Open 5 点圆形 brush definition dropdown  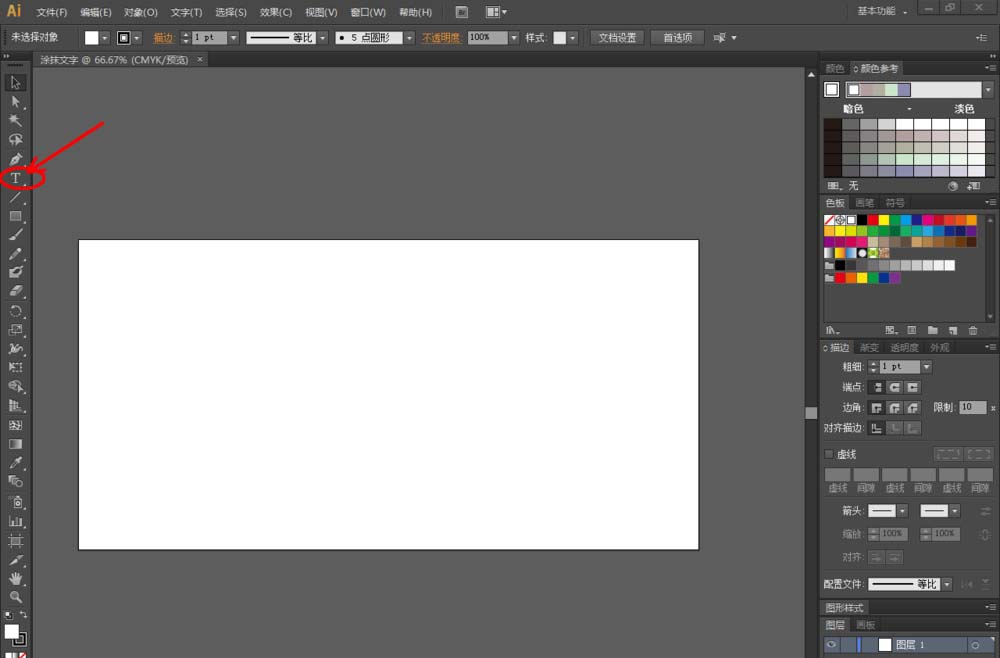(409, 38)
